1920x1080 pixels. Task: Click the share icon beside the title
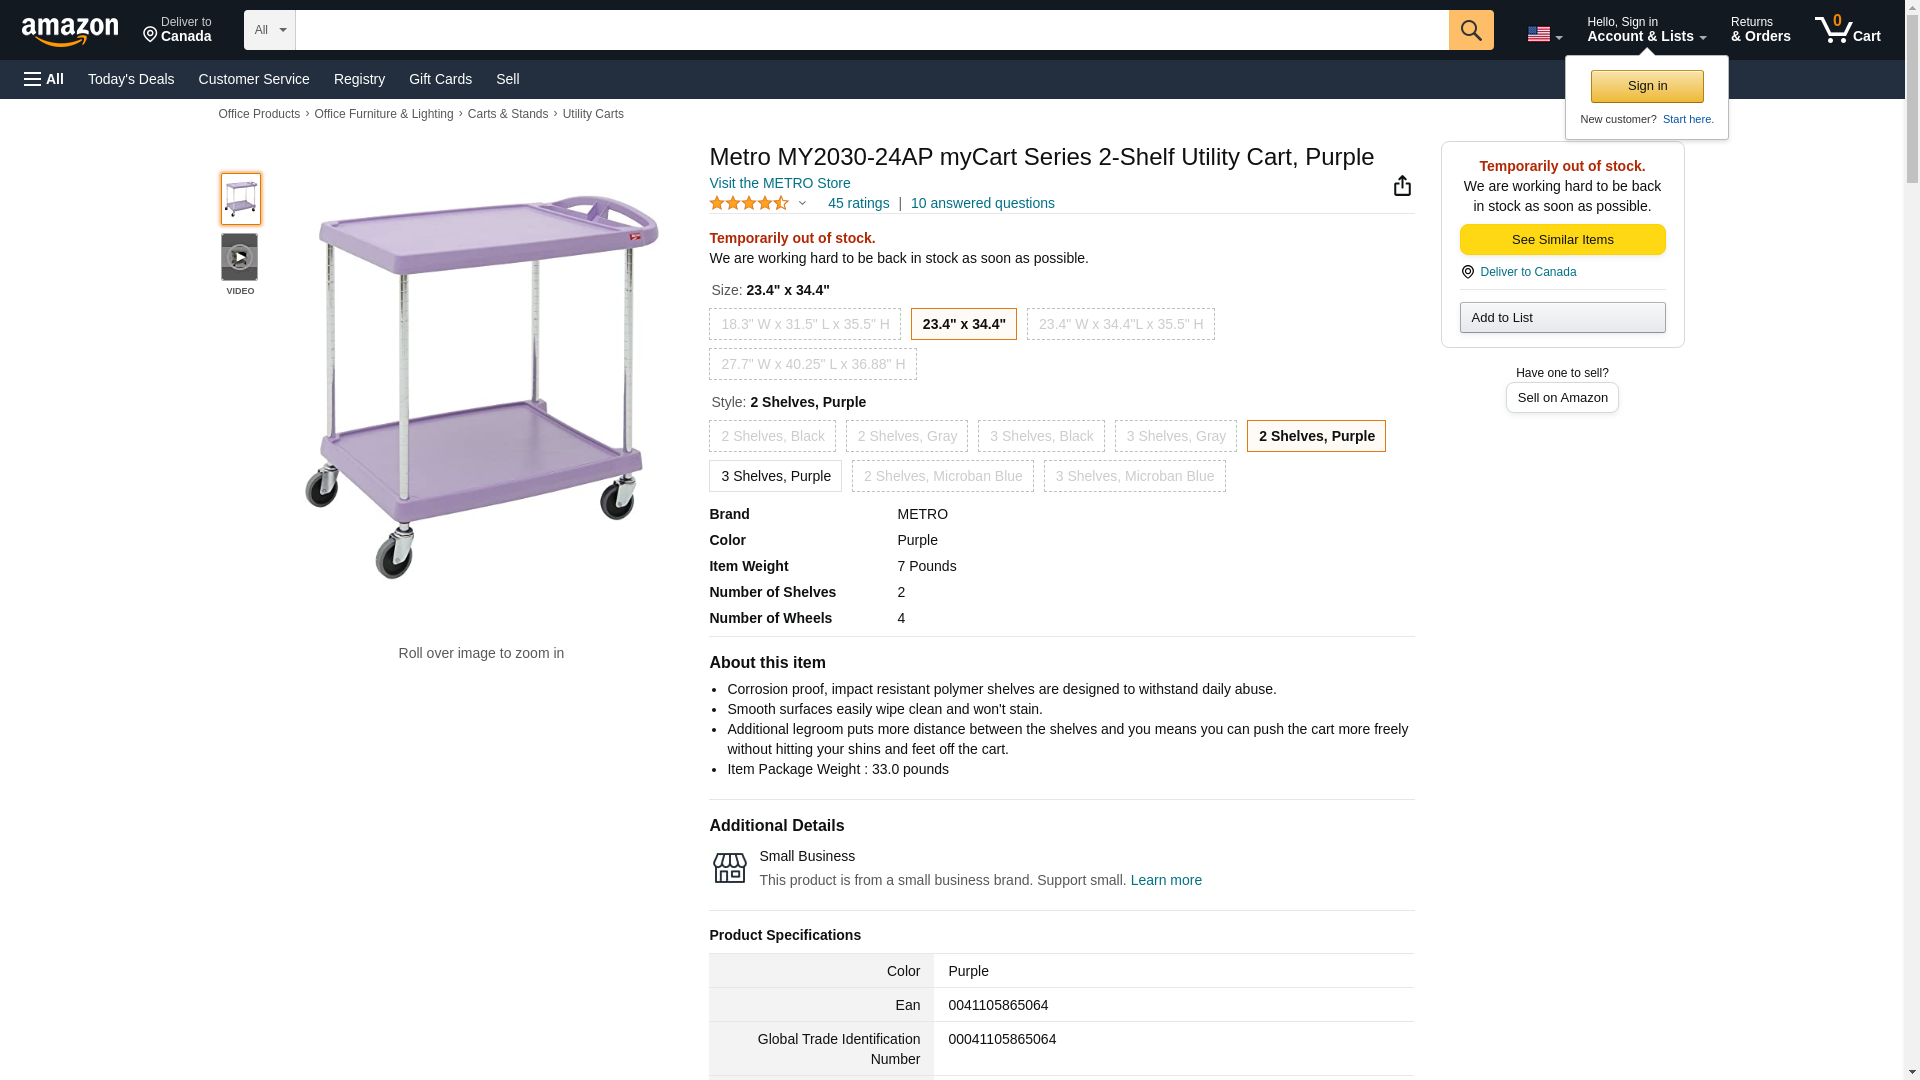coord(1402,186)
